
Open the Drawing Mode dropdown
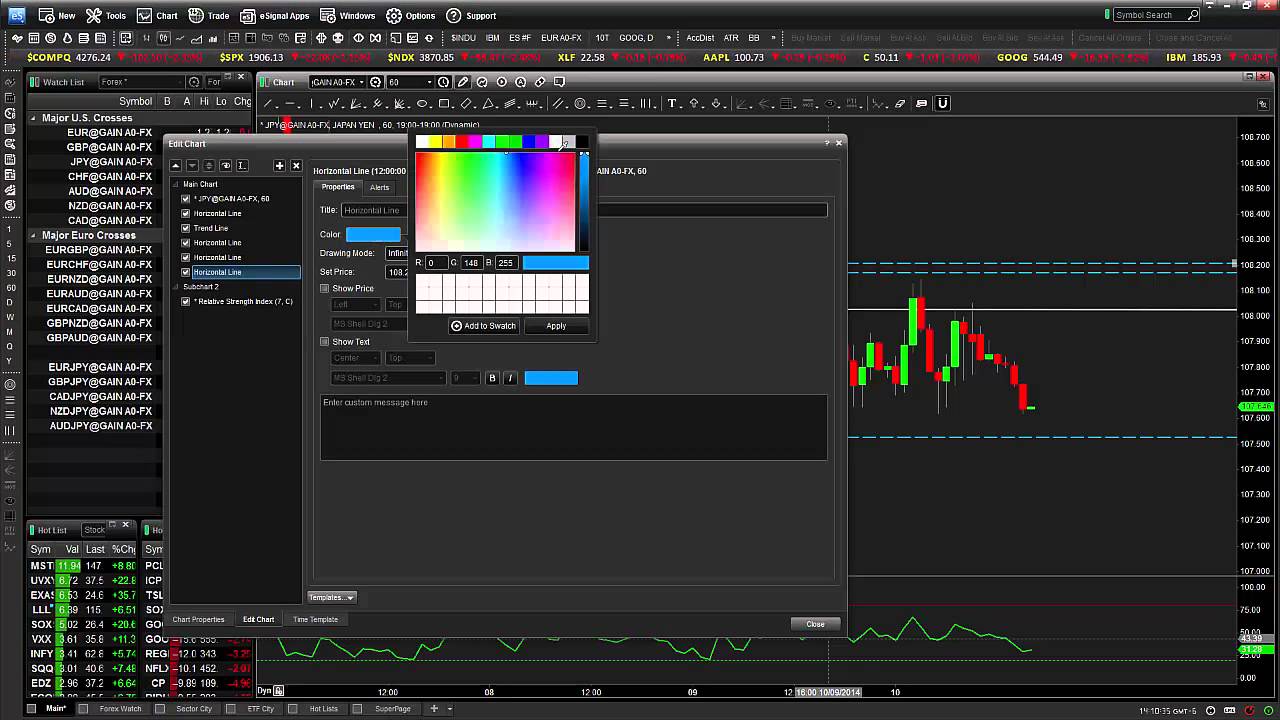pos(397,253)
